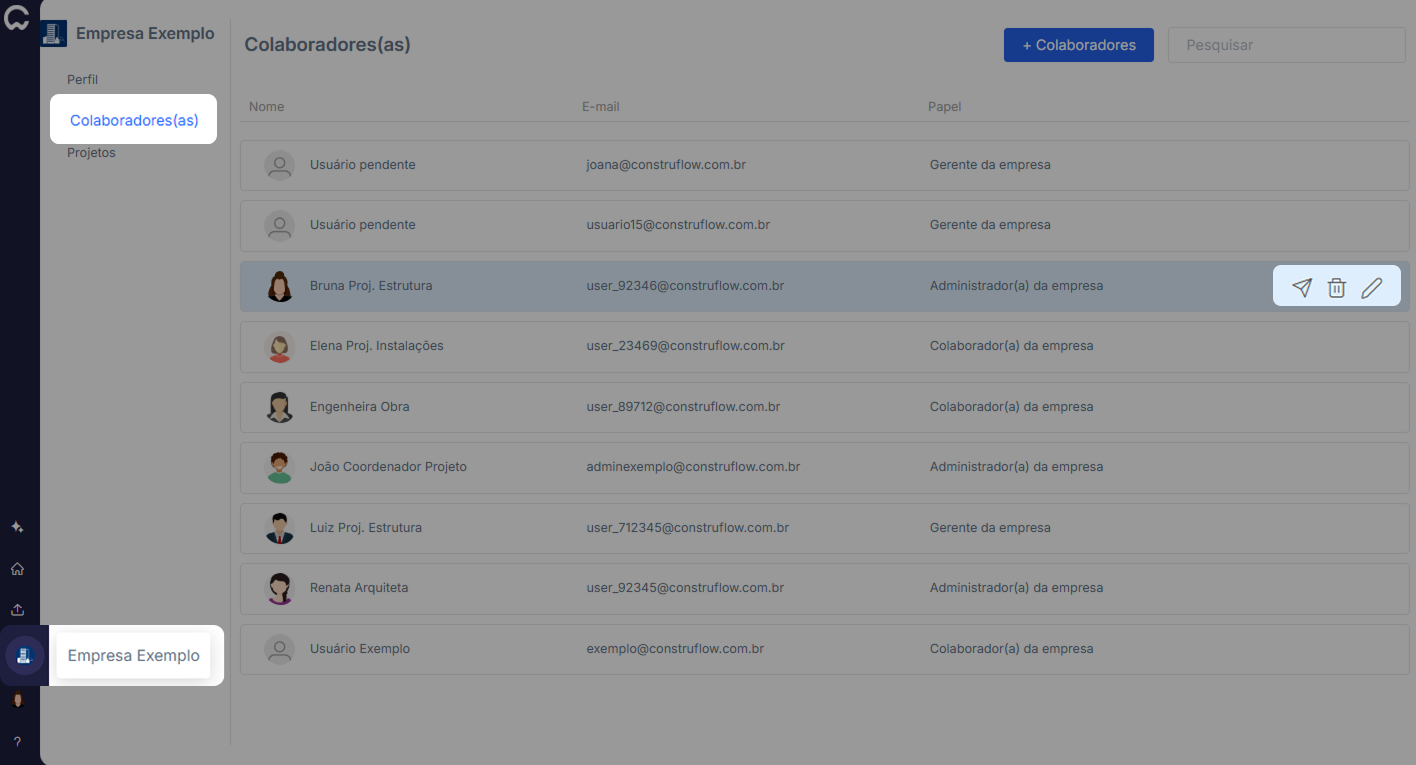Screen dimensions: 1416x765
Task: Click Engenheira Obra avatar
Action: [280, 407]
